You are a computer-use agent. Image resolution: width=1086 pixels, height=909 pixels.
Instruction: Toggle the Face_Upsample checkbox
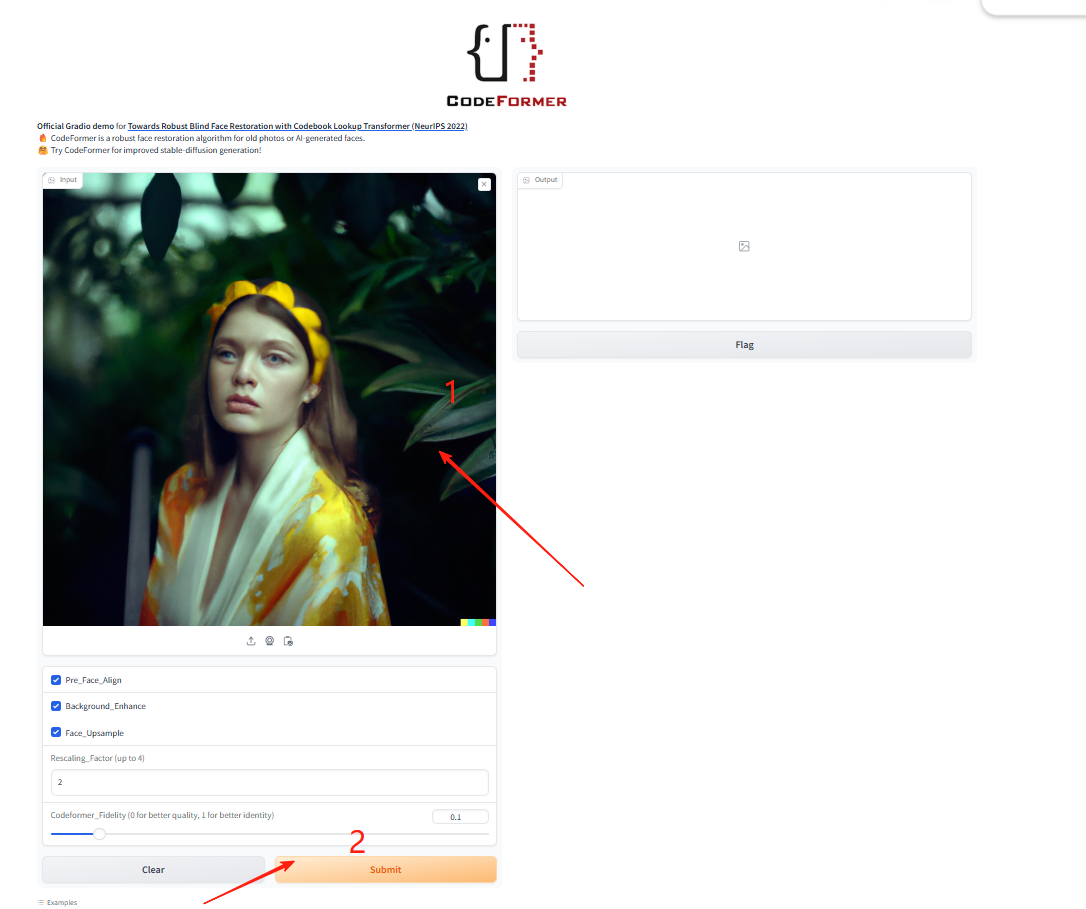[56, 732]
